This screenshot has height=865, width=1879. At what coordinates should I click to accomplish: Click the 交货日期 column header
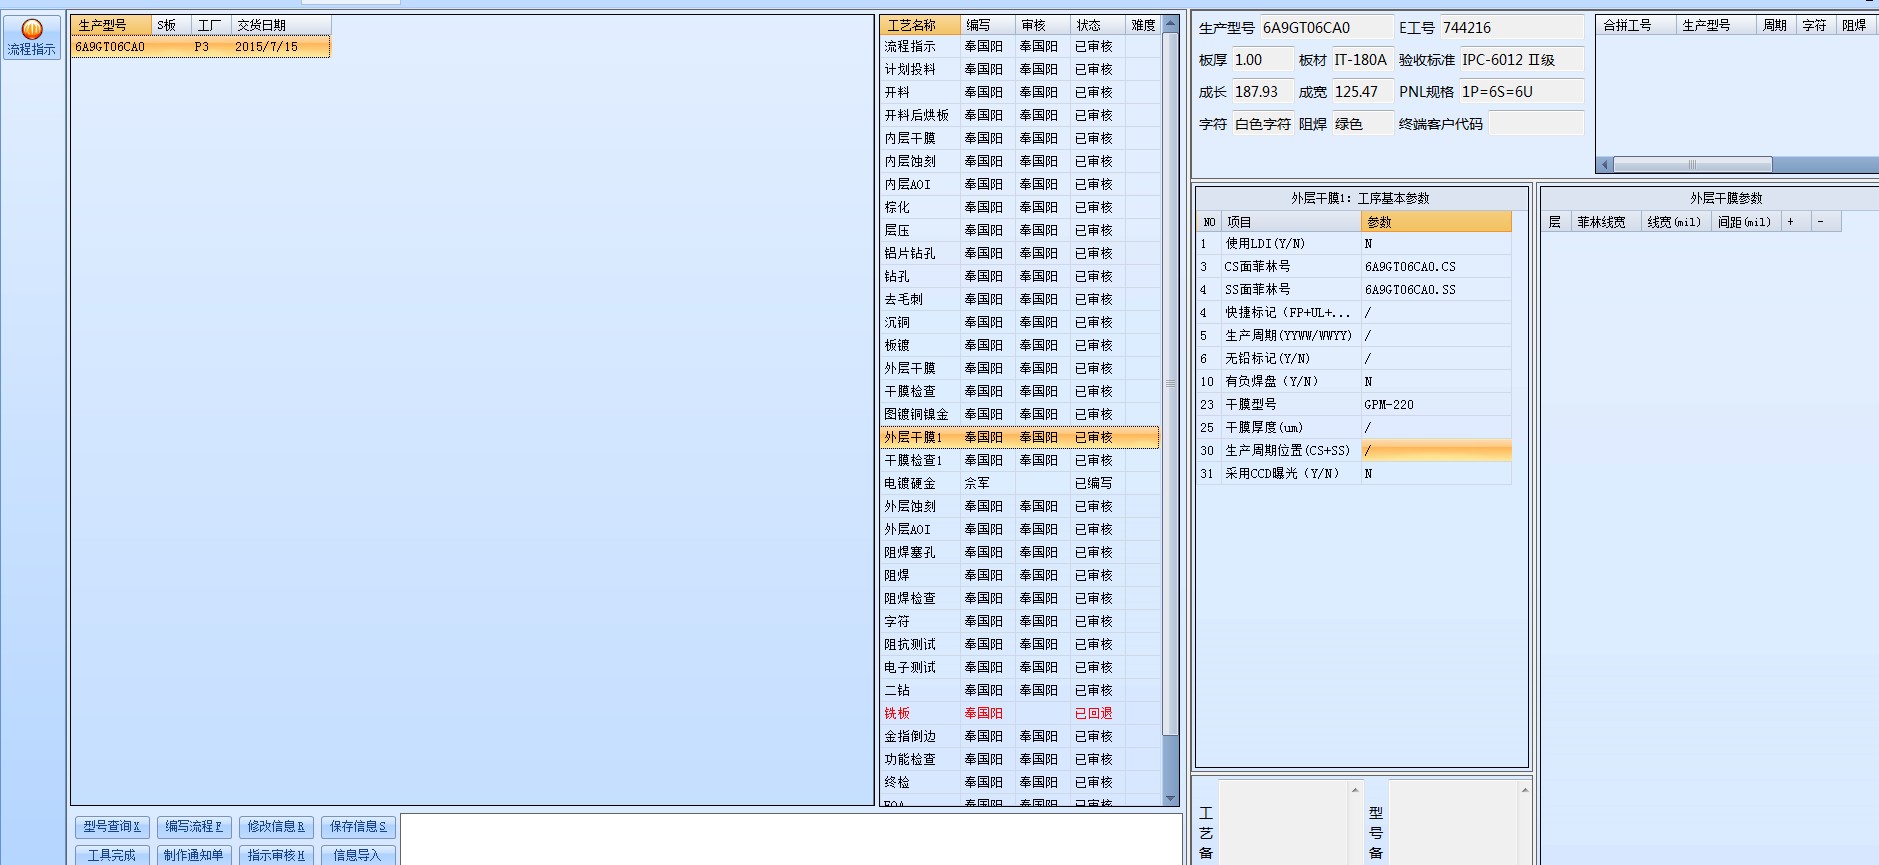pyautogui.click(x=280, y=25)
